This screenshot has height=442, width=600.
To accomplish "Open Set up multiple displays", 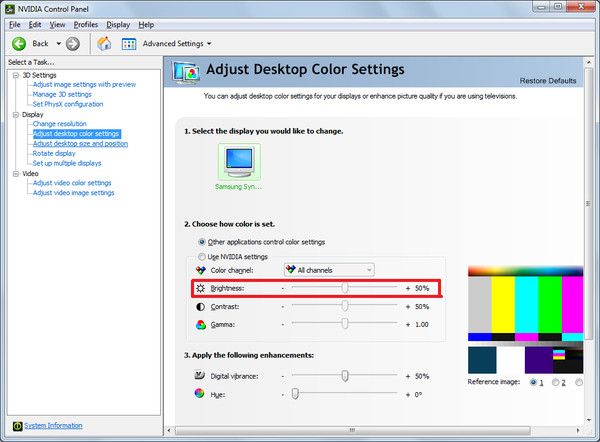I will coord(67,163).
